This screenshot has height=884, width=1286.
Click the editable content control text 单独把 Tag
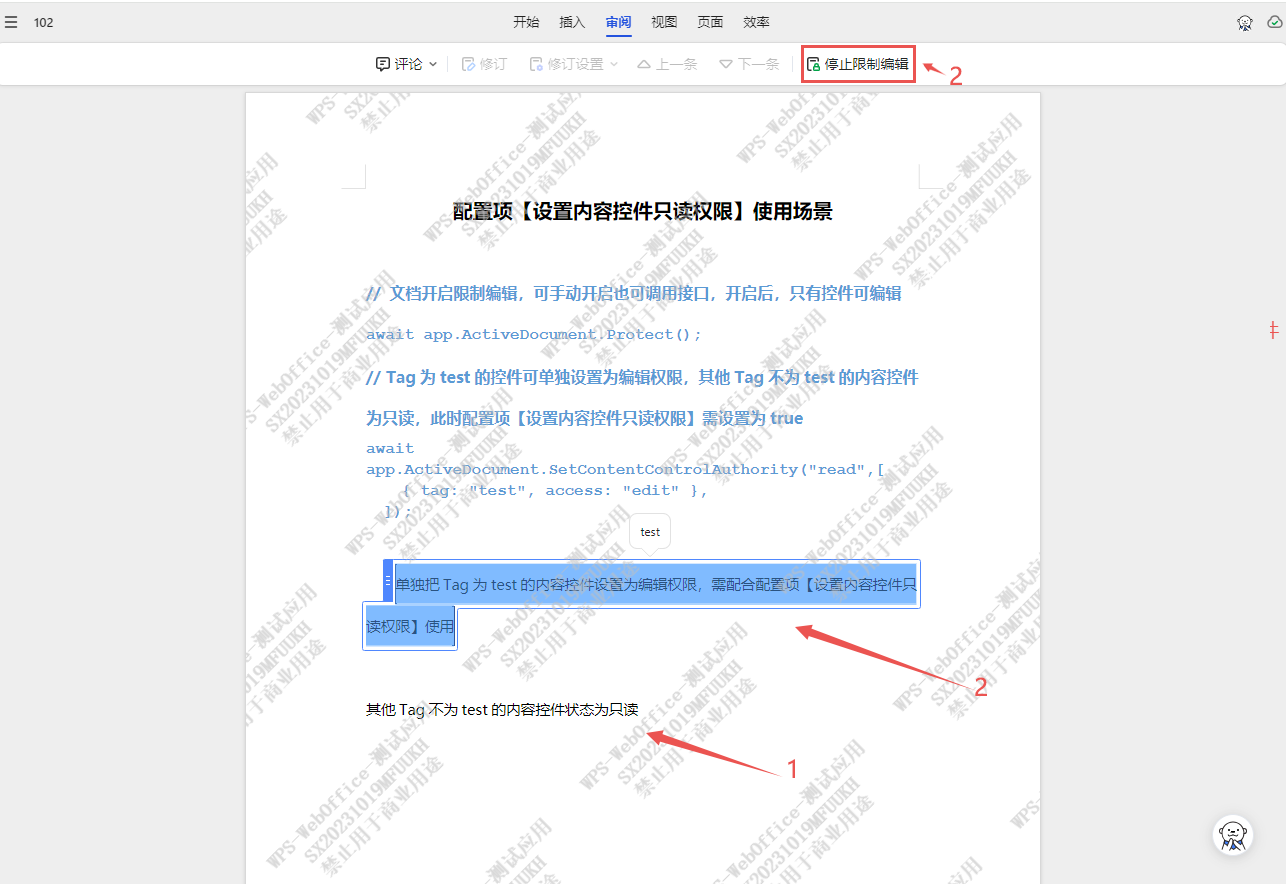(656, 584)
